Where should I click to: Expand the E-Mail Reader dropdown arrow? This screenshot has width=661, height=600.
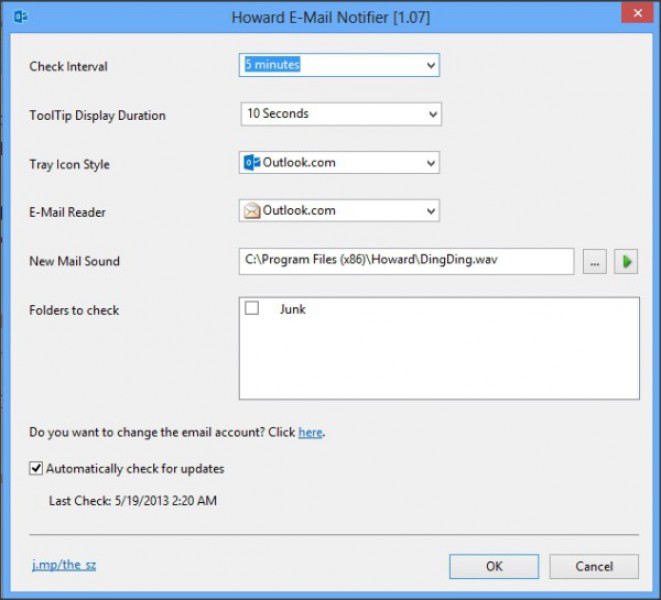tap(431, 211)
